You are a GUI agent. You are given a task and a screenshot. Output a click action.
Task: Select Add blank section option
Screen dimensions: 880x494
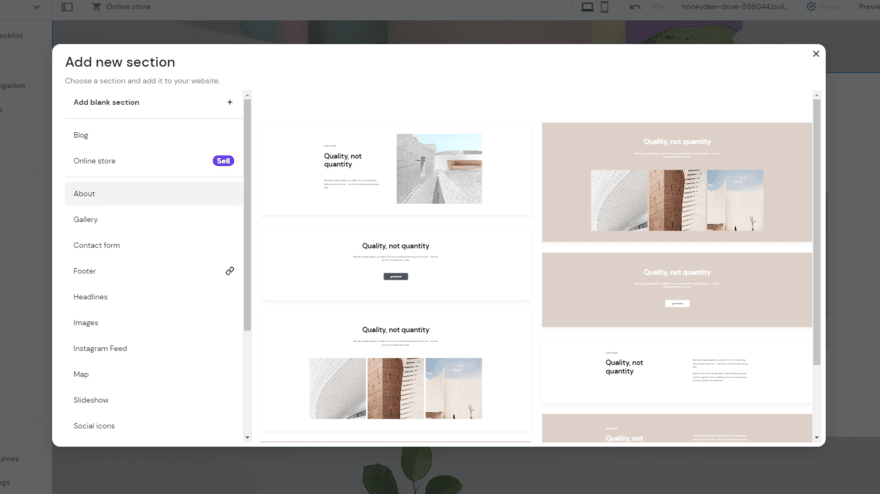click(x=154, y=102)
